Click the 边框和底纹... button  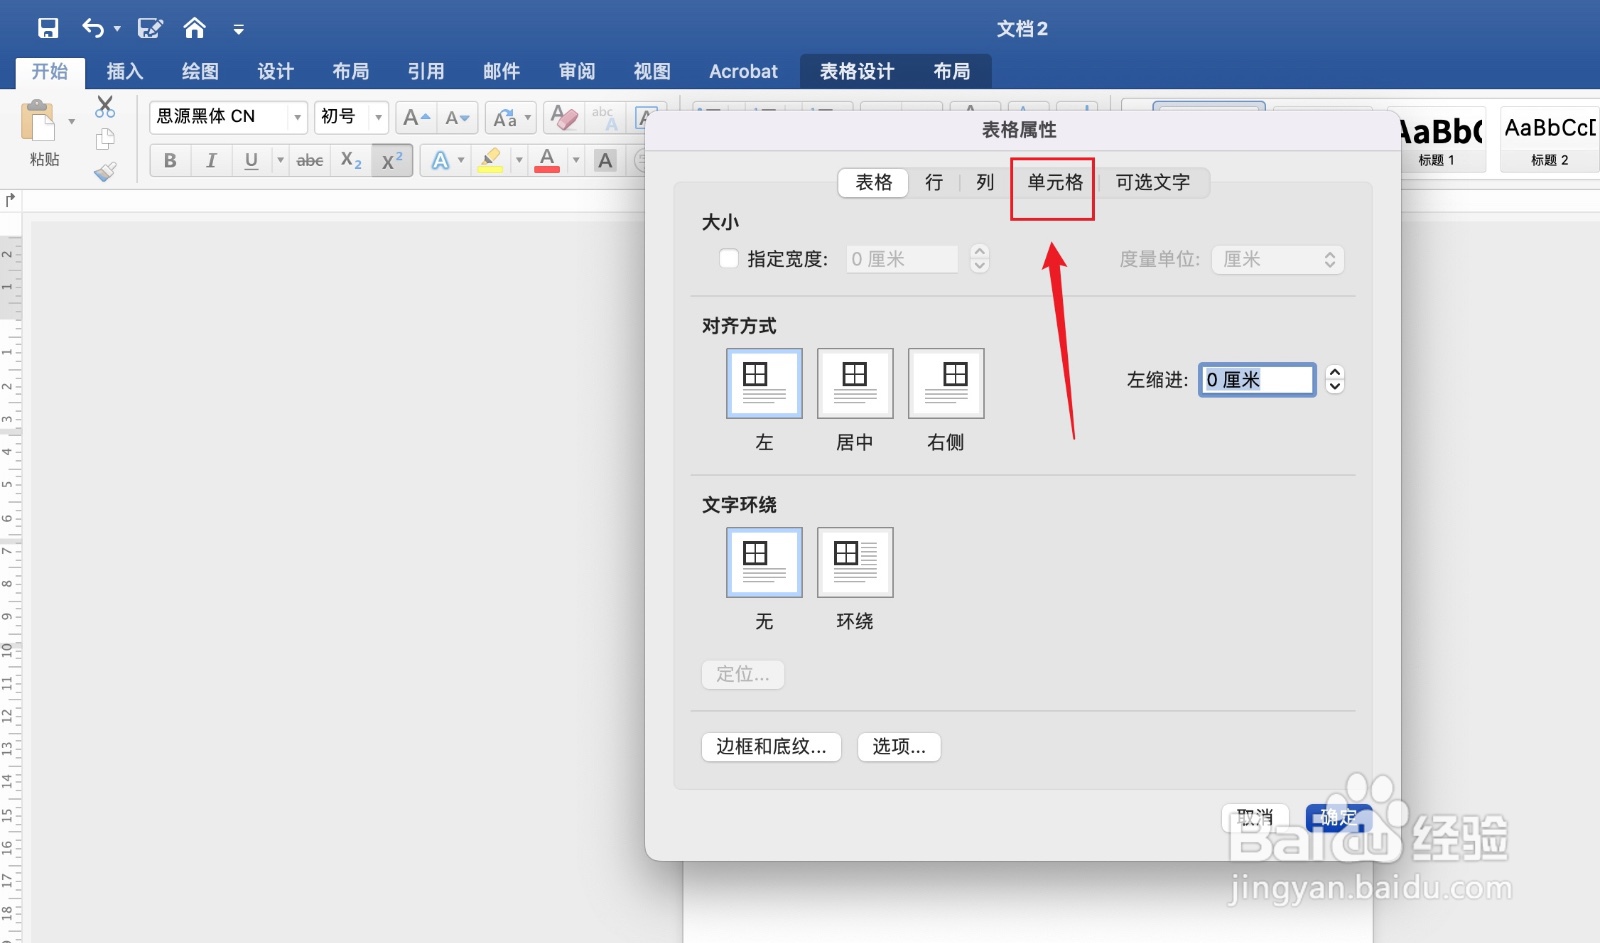[x=771, y=747]
